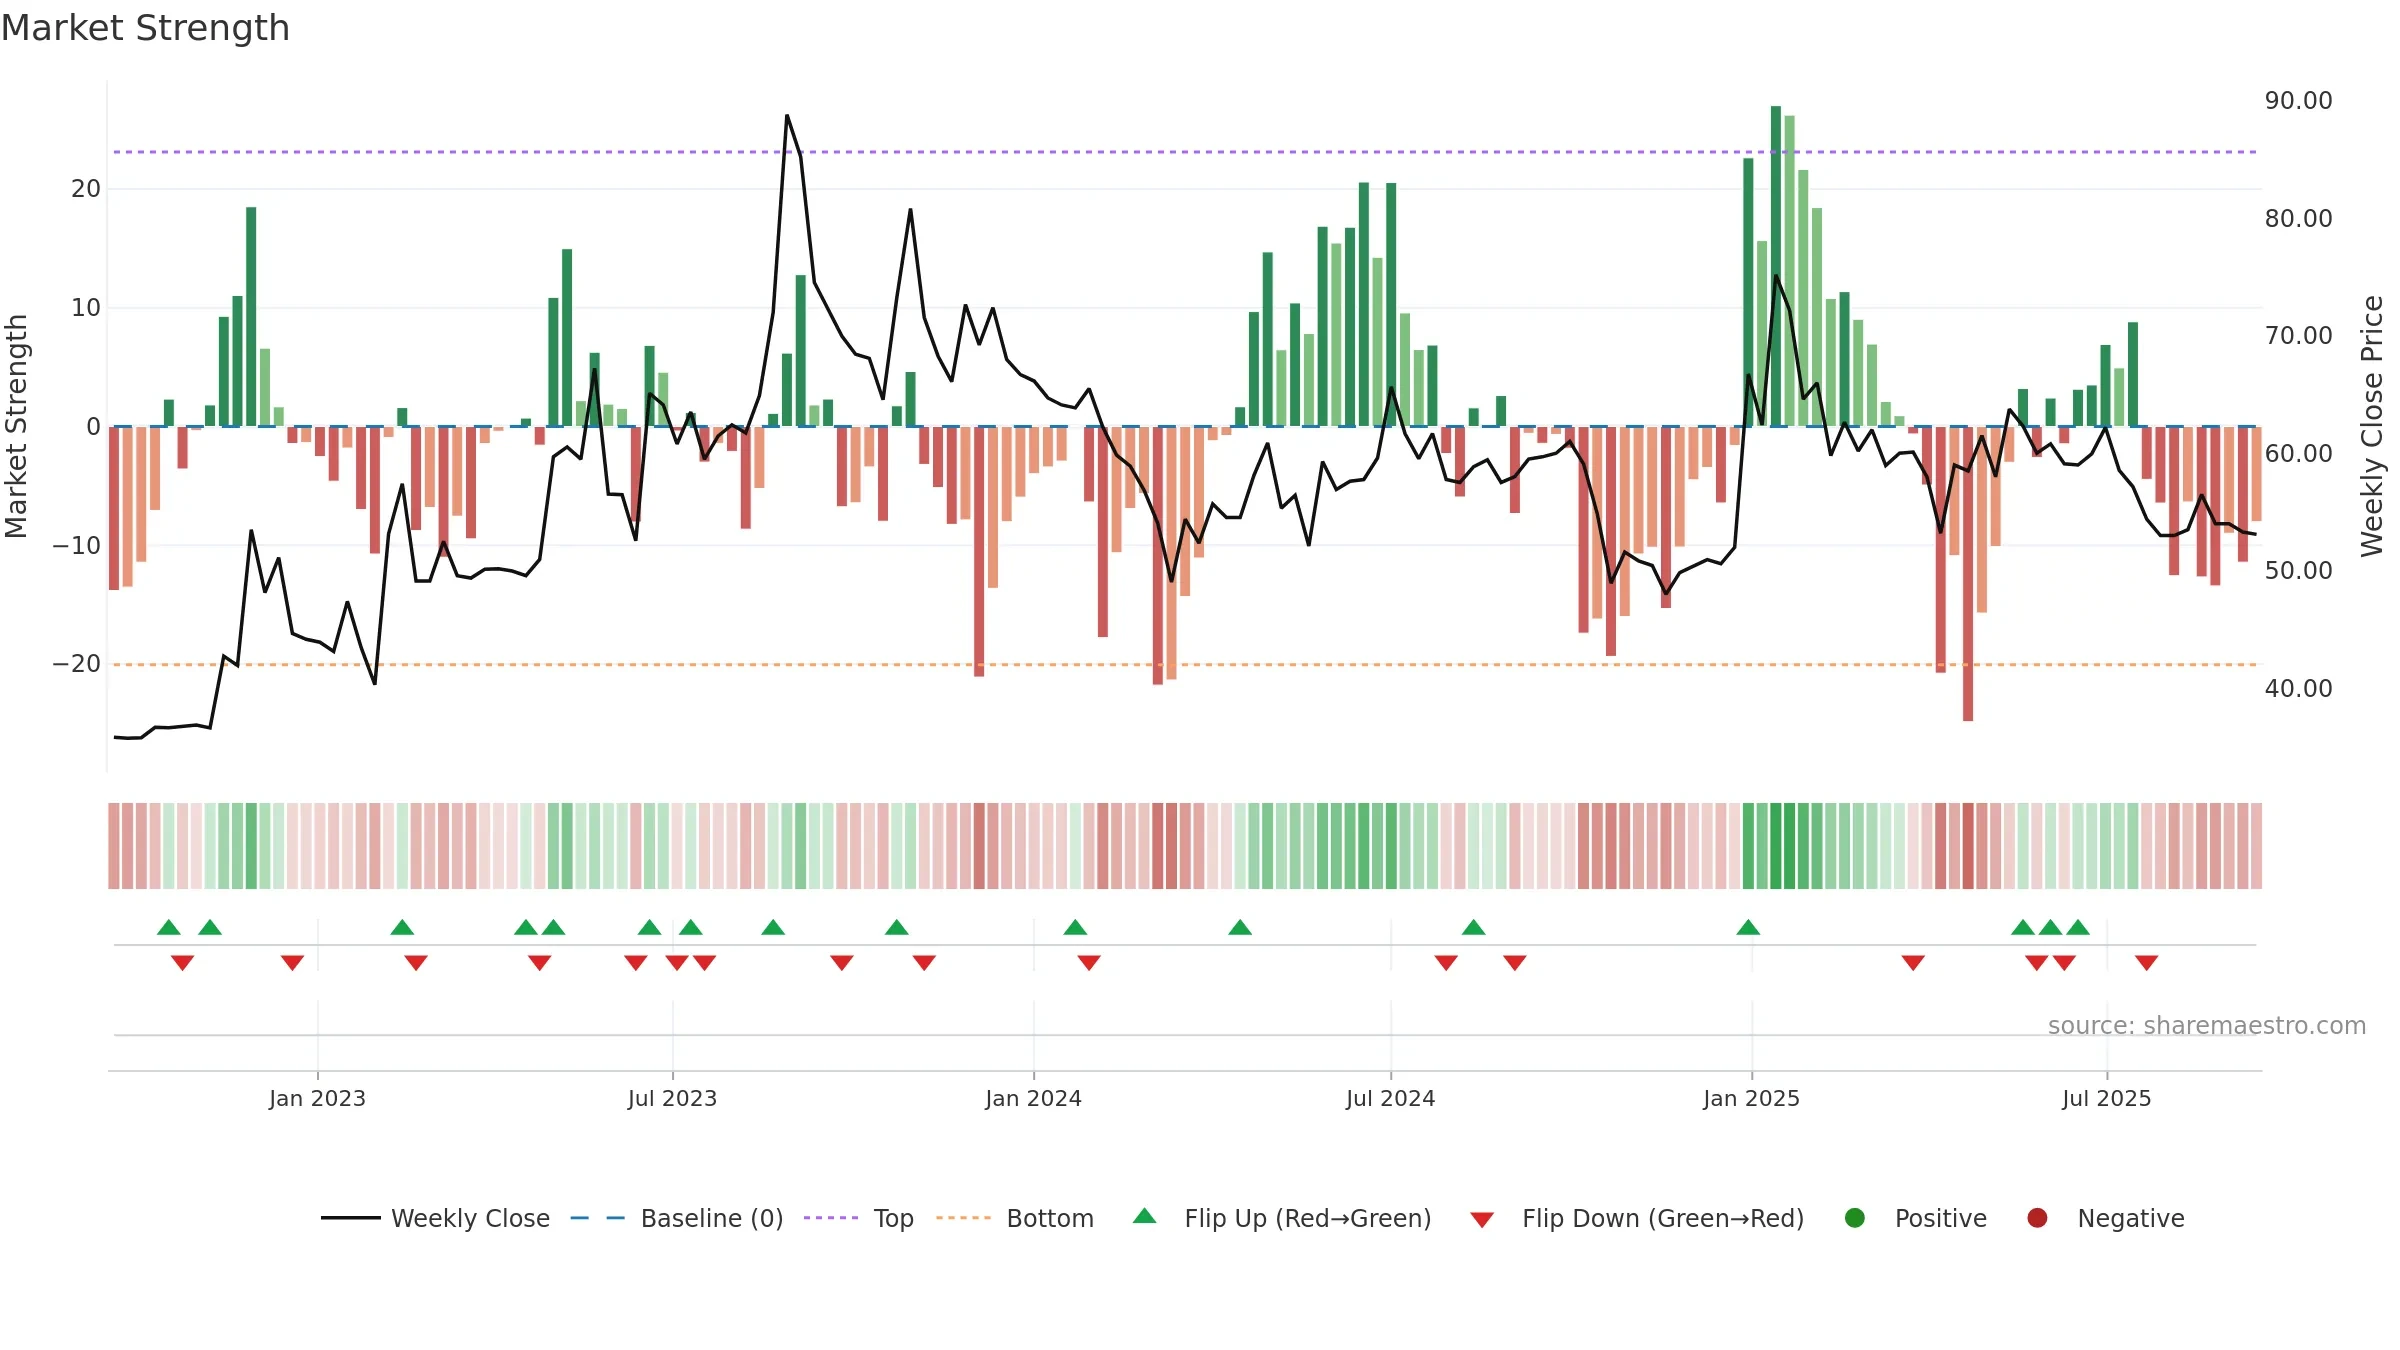Click the 40.00 price axis label
Screen dimensions: 2400x1350
2298,688
